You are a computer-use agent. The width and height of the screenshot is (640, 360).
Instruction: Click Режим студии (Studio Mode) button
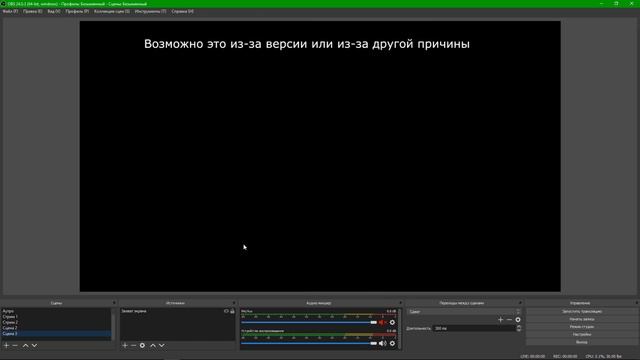(x=582, y=327)
